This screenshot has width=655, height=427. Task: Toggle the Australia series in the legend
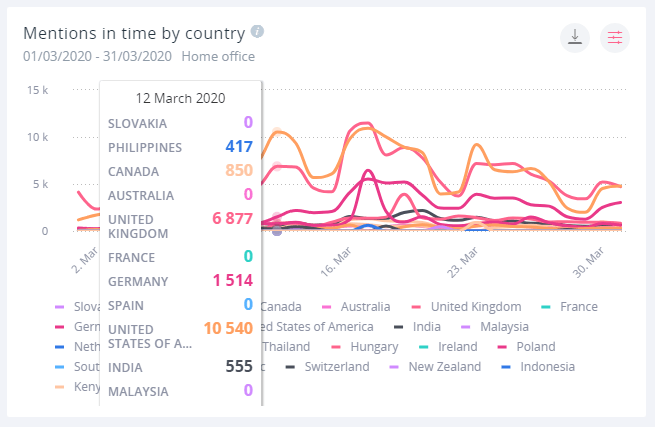coord(364,307)
